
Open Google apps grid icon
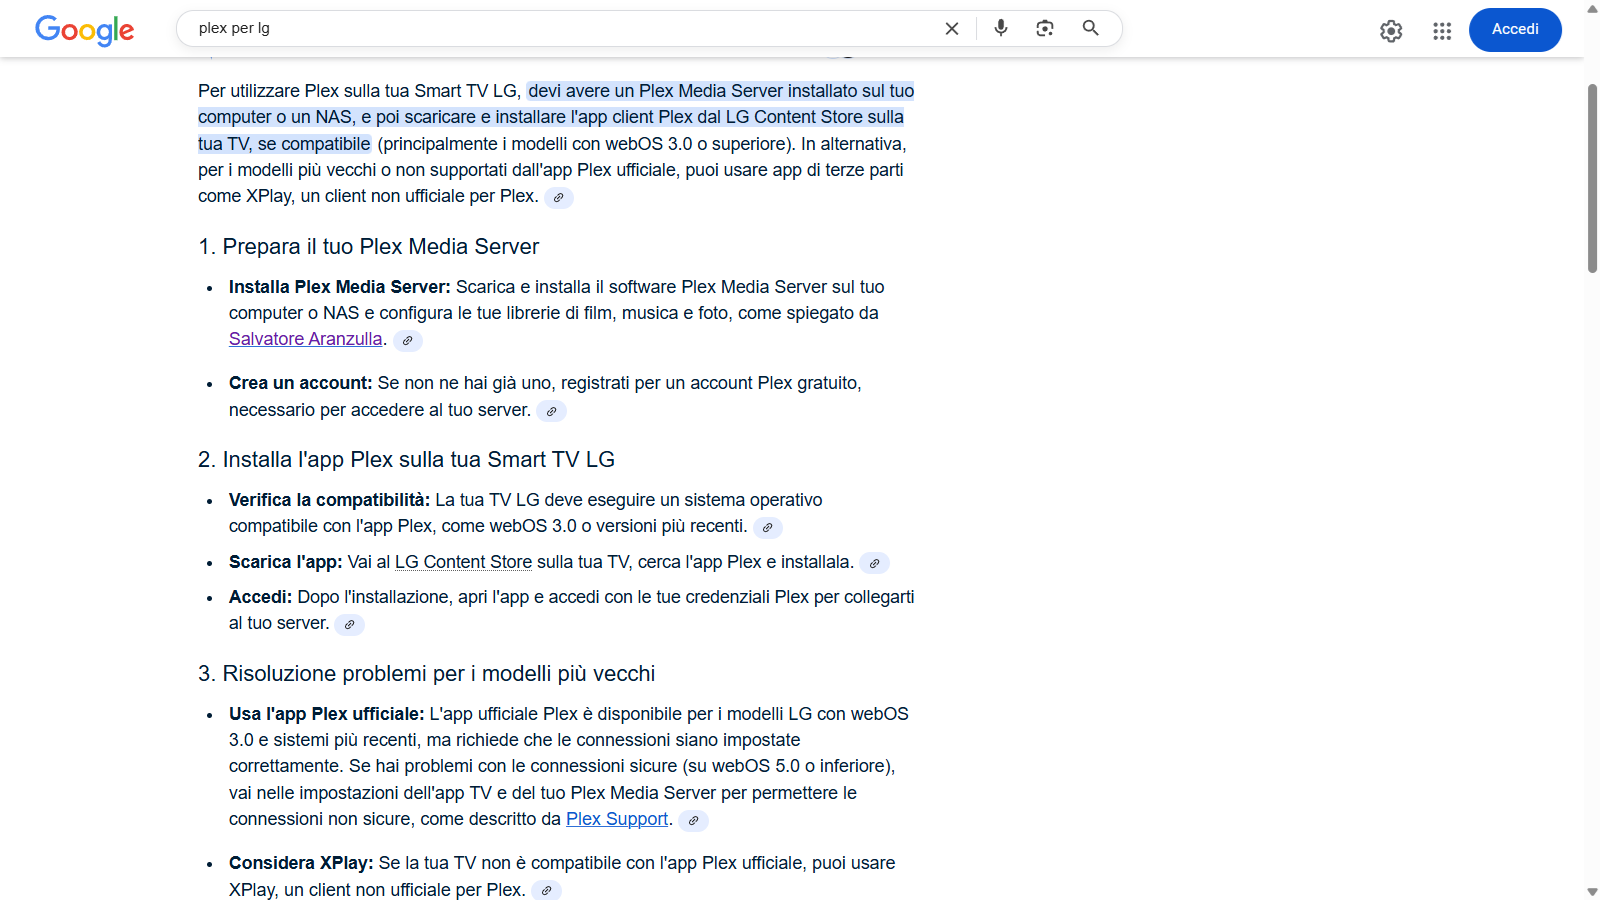pyautogui.click(x=1442, y=31)
